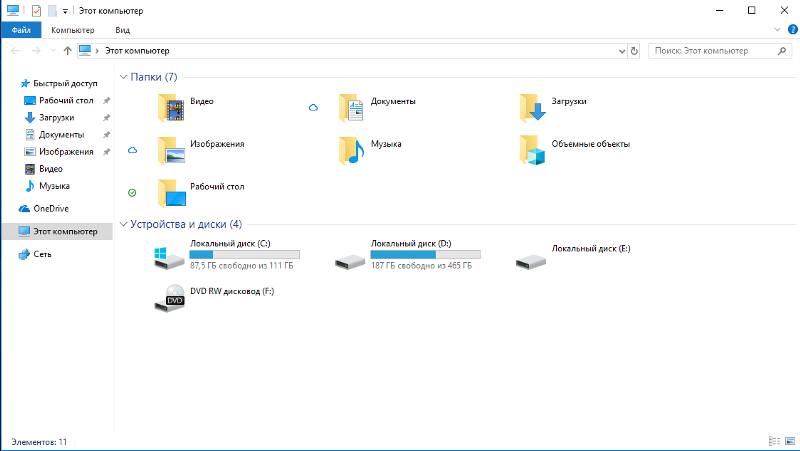This screenshot has height=451, width=800.
Task: Collapse the Устройства и диски (4) group
Action: [123, 224]
